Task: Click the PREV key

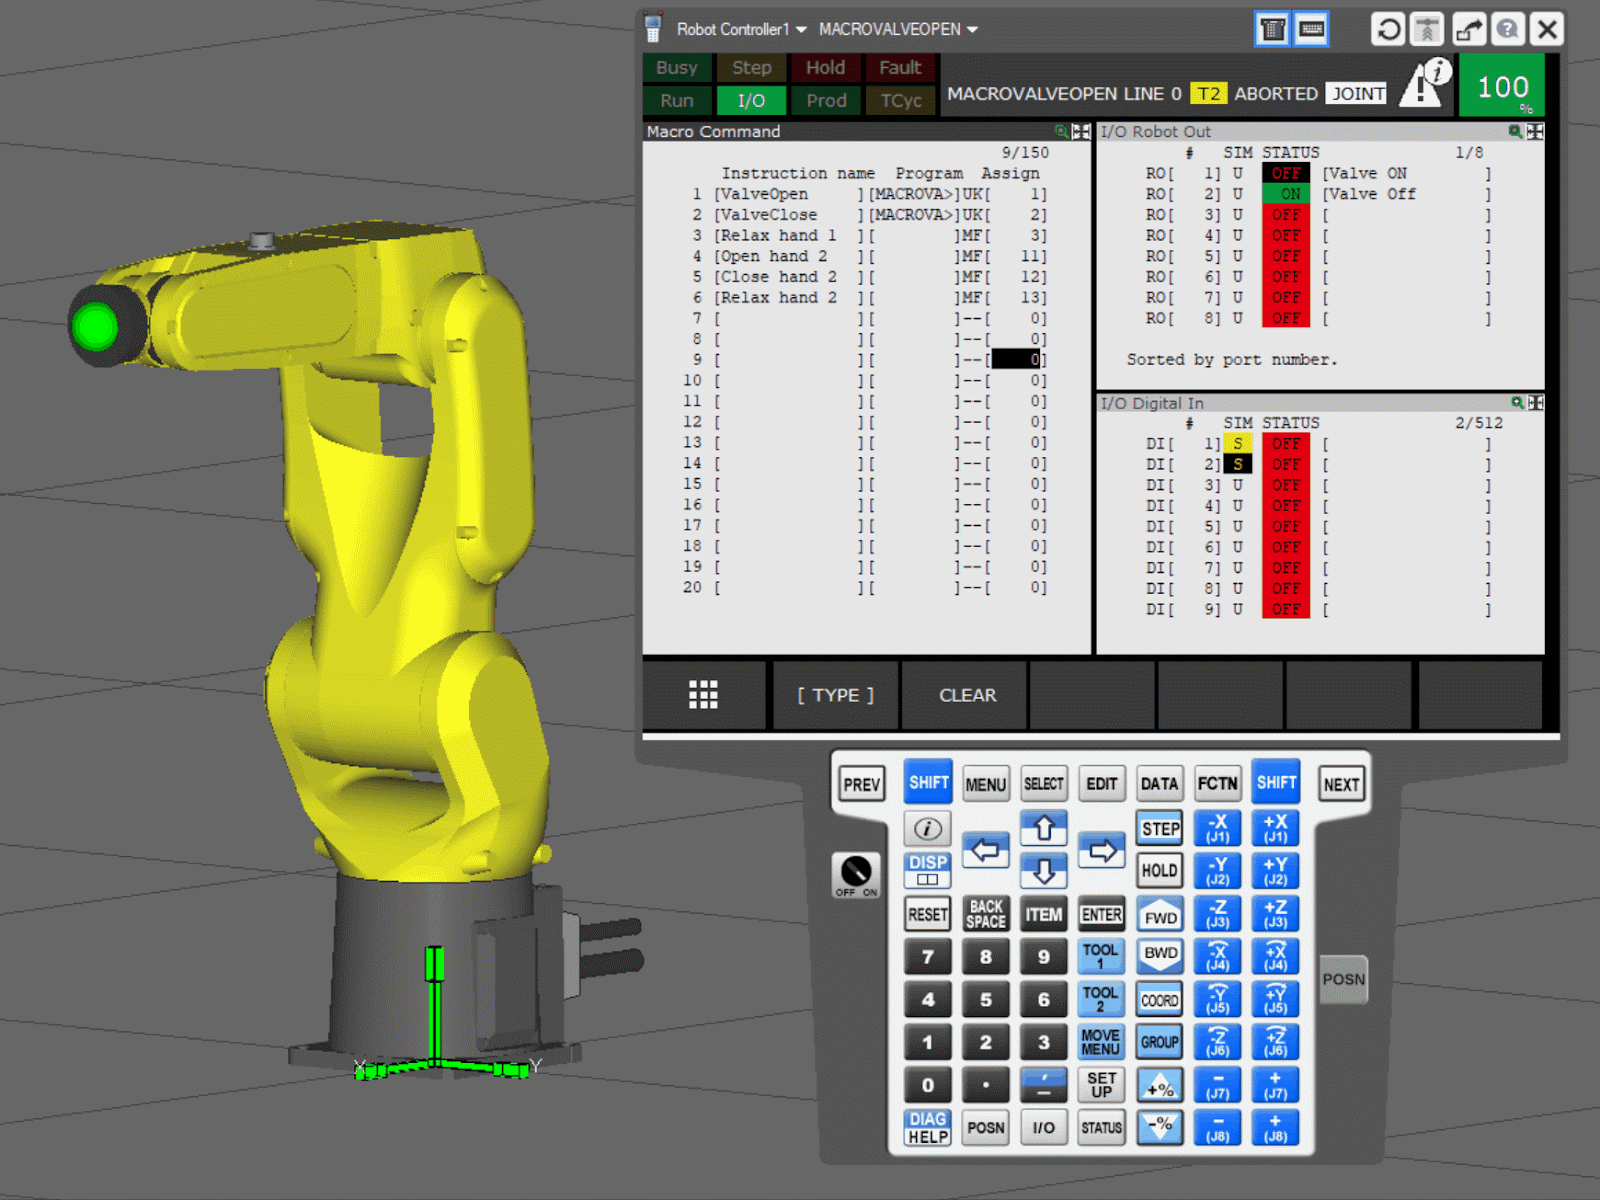Action: (861, 784)
